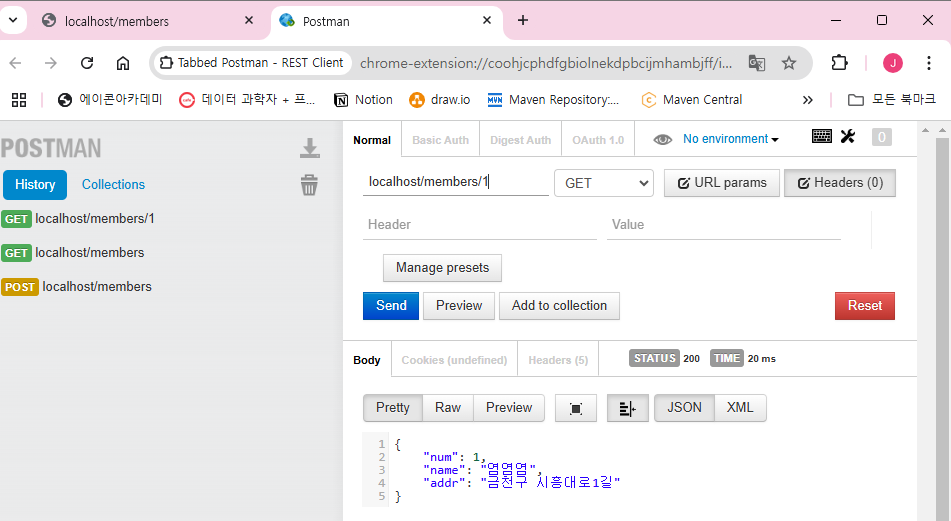The height and width of the screenshot is (521, 951).
Task: Click Add to collection
Action: pos(559,306)
